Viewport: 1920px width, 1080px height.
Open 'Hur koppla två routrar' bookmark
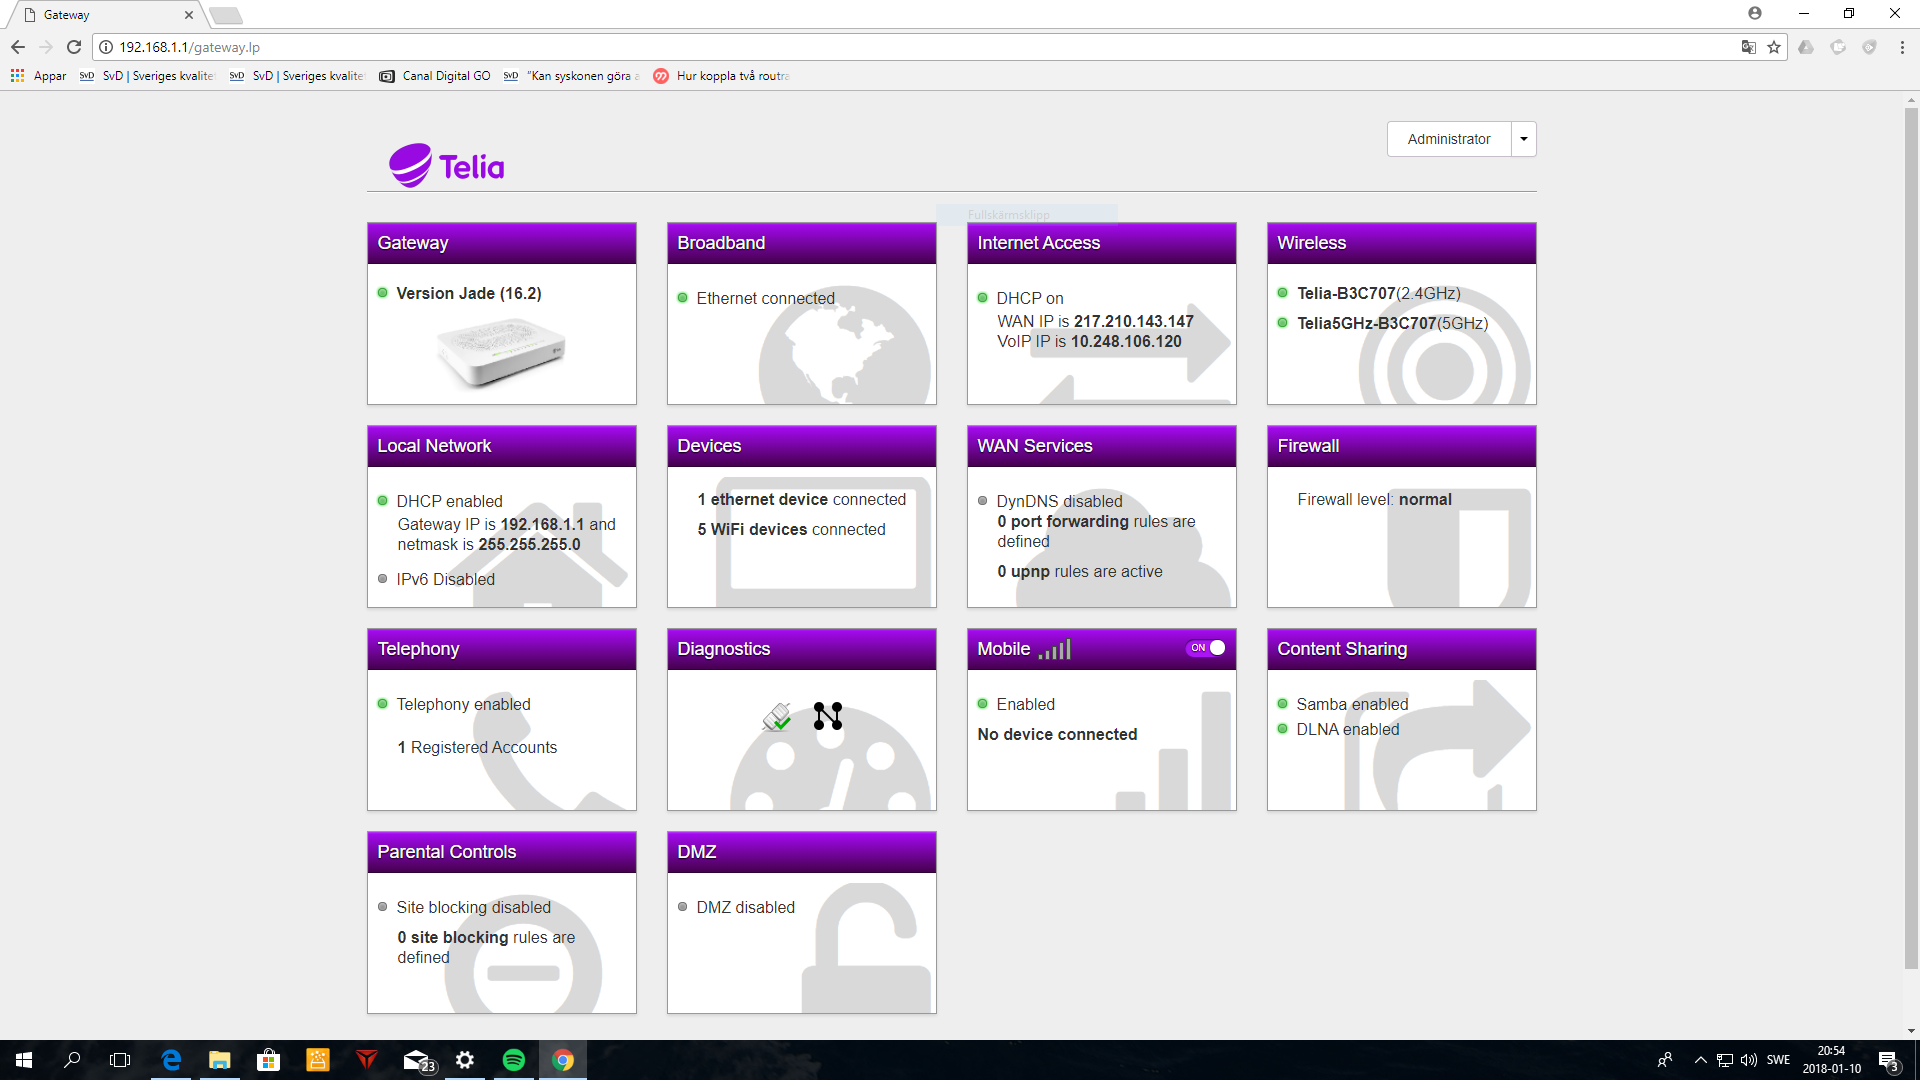coord(721,76)
